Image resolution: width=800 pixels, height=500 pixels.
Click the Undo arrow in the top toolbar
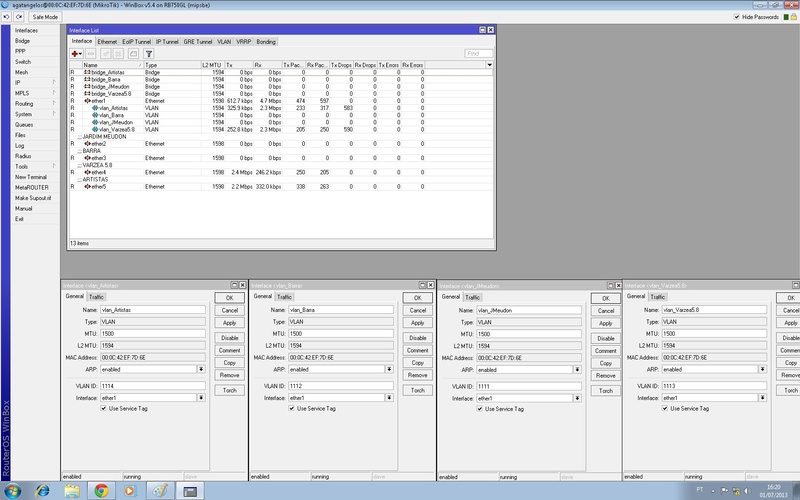coord(7,17)
